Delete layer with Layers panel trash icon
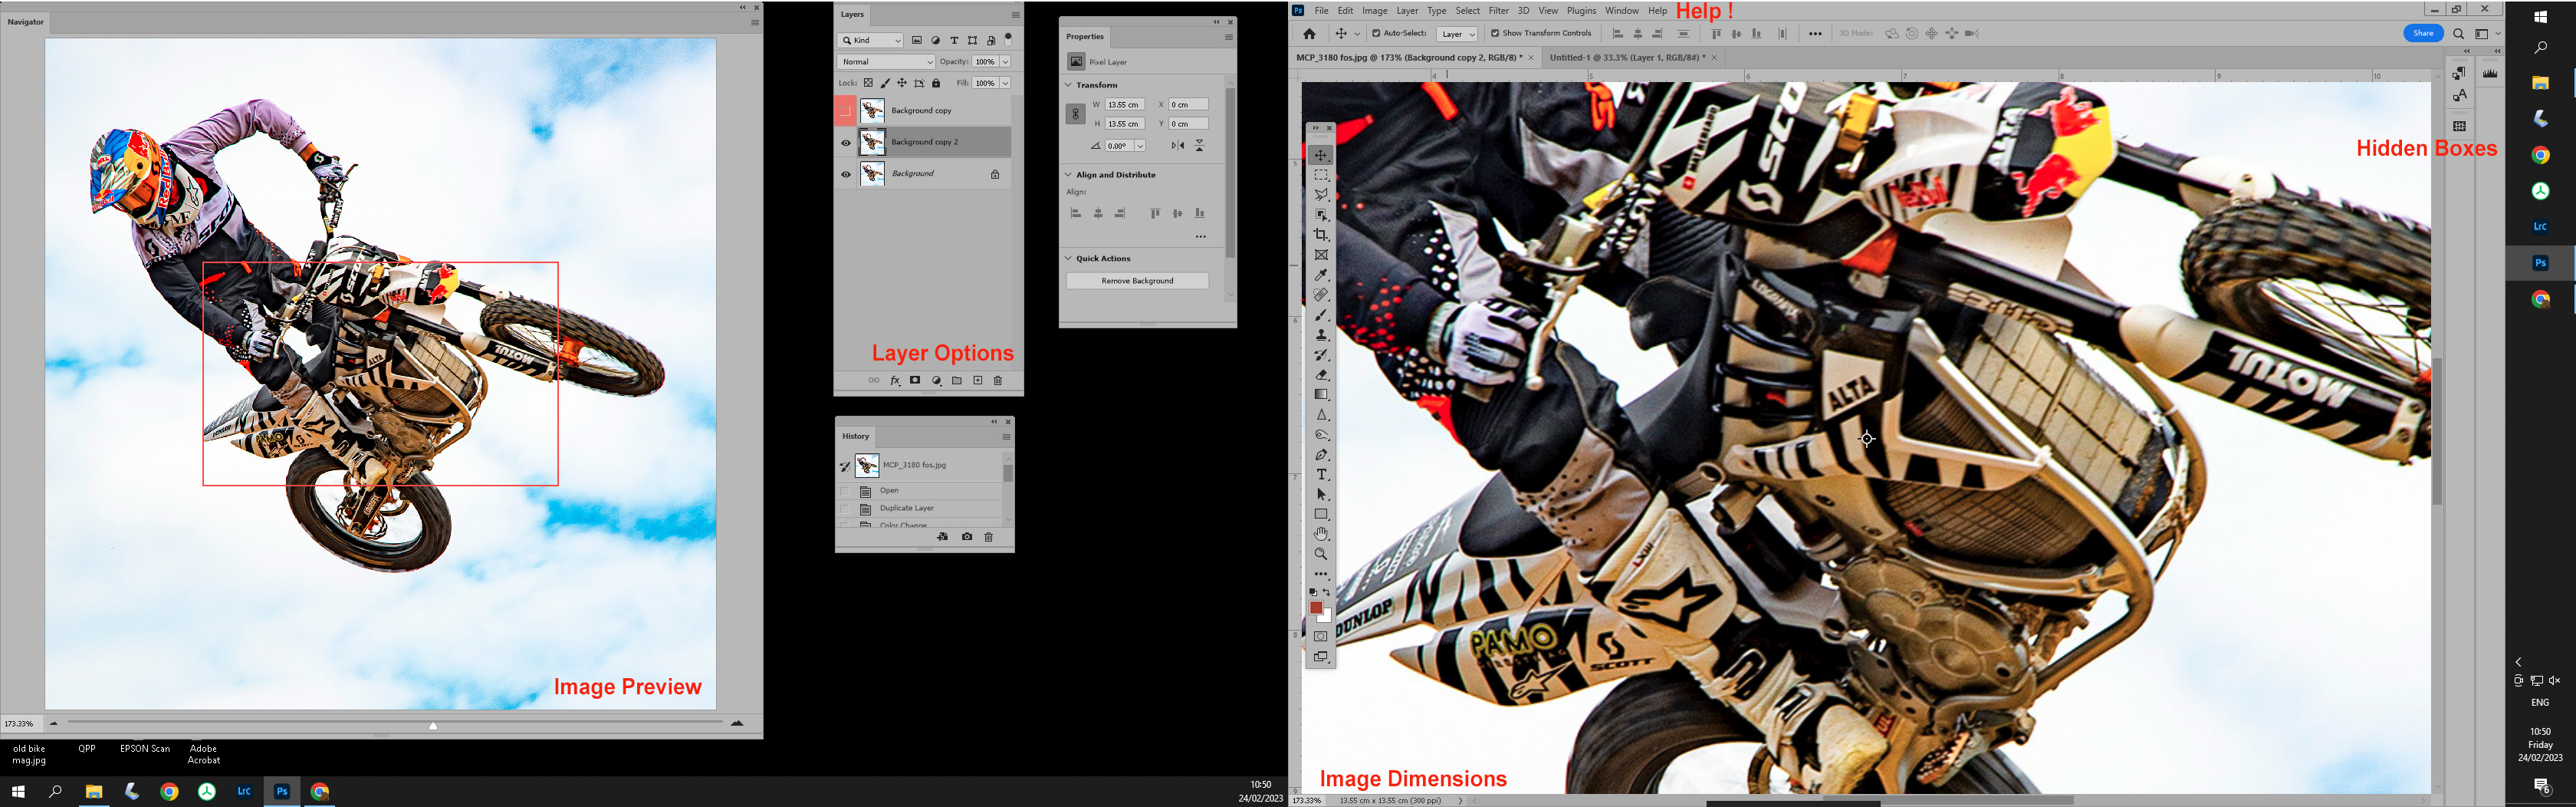Screen dimensions: 2576x807 997,381
